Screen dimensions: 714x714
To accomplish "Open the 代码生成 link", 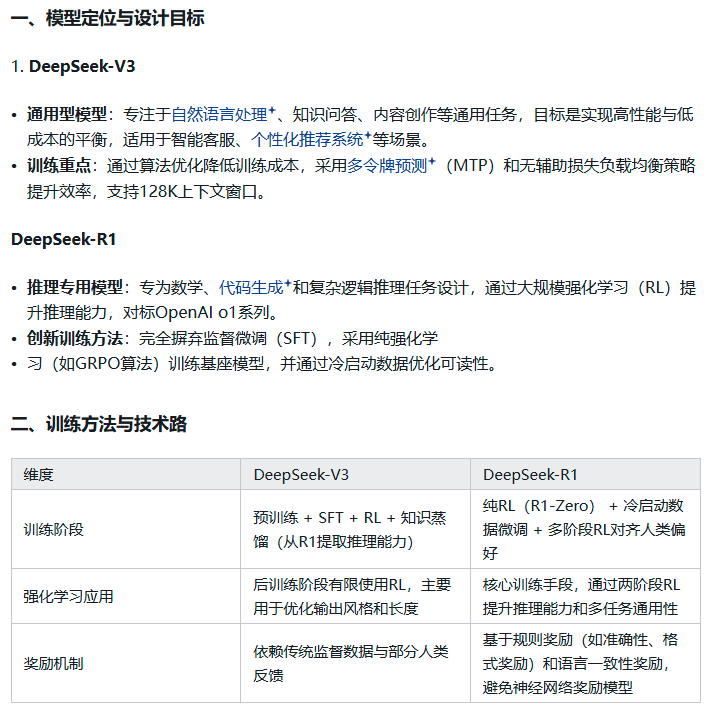I will (251, 288).
